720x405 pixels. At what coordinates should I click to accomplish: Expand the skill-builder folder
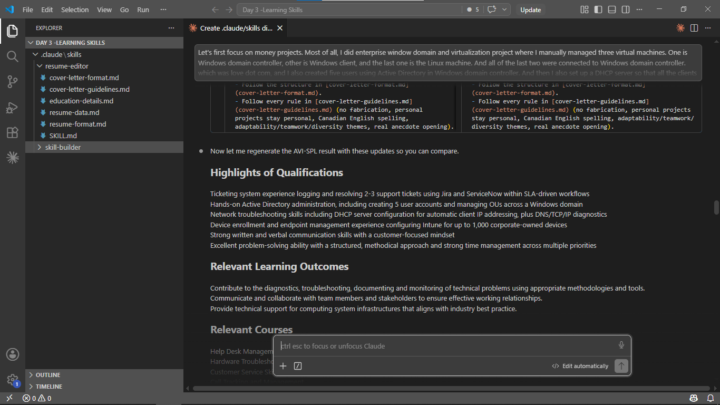tap(62, 147)
